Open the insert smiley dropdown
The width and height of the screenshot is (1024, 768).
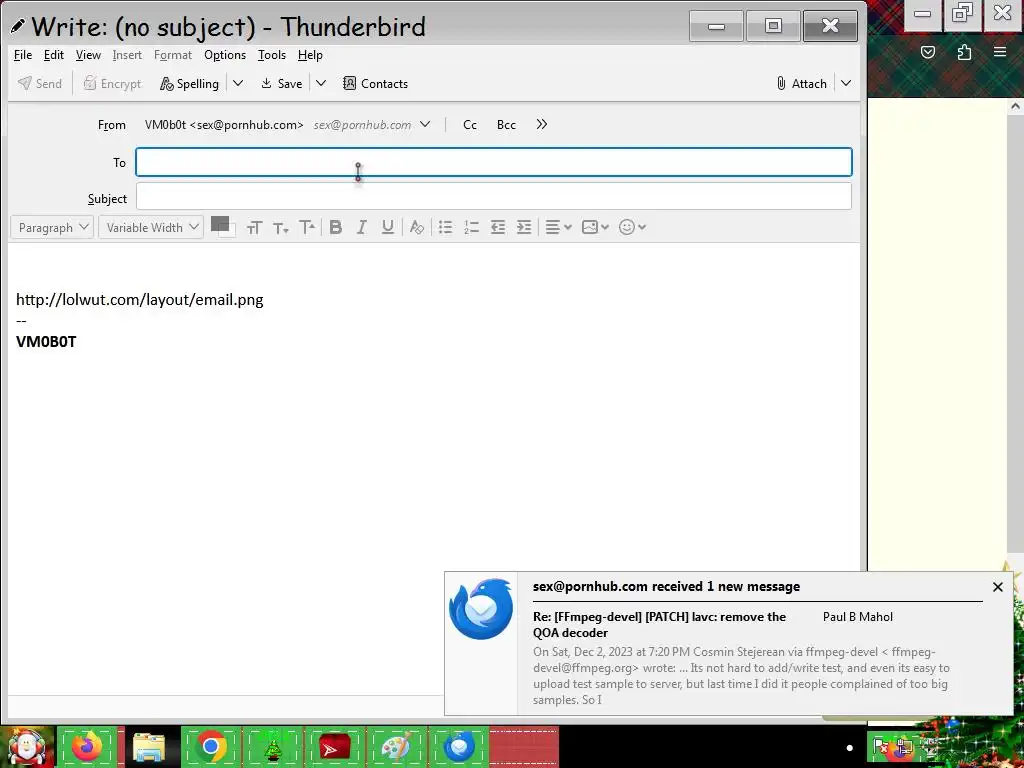pos(632,227)
